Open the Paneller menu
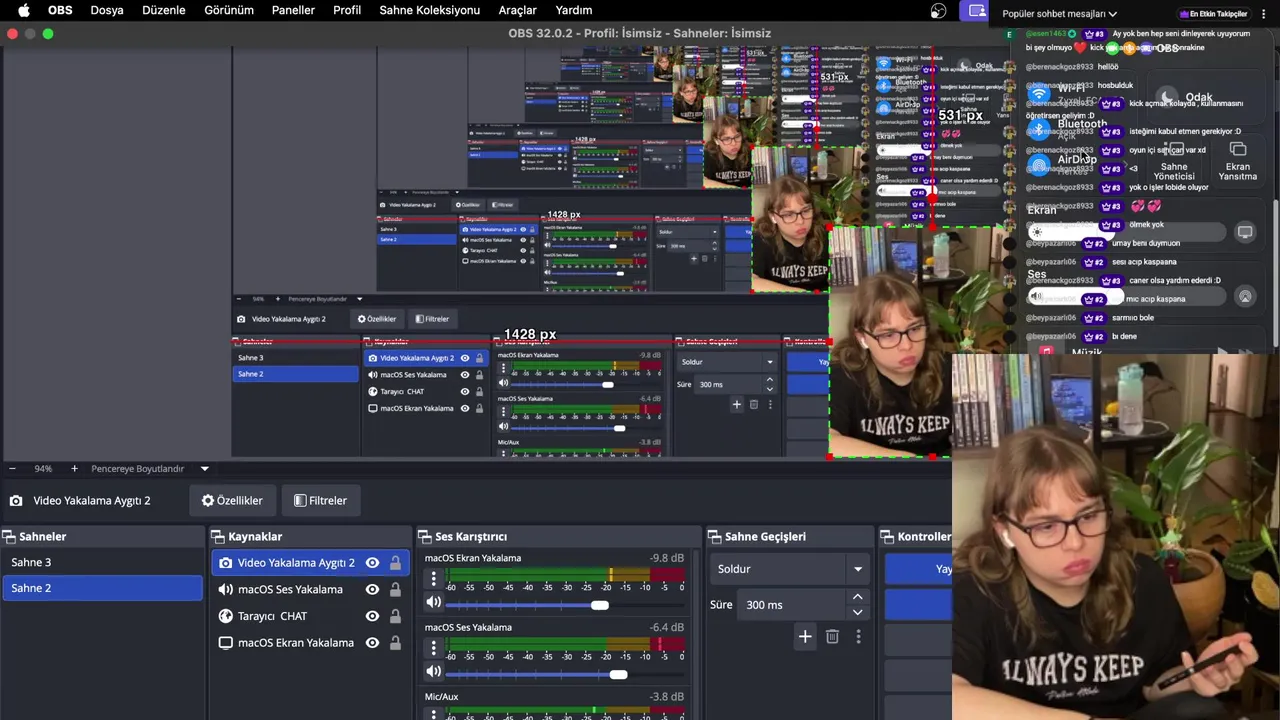Screen dimensions: 1280x720 293,10
